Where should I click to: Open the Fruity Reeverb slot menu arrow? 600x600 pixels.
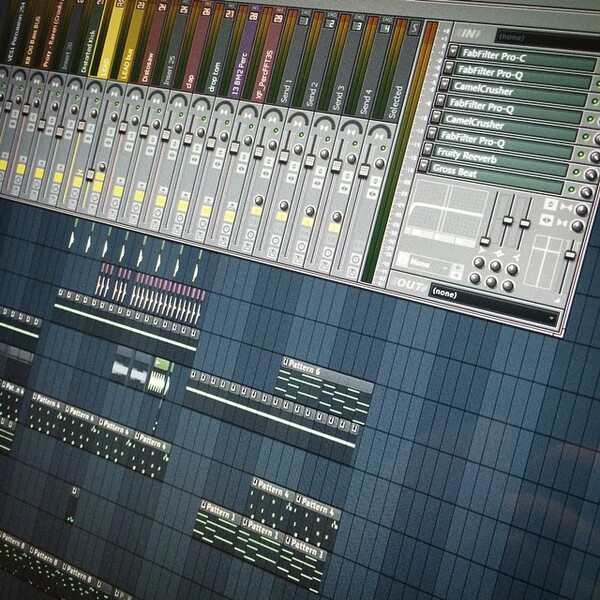click(427, 148)
